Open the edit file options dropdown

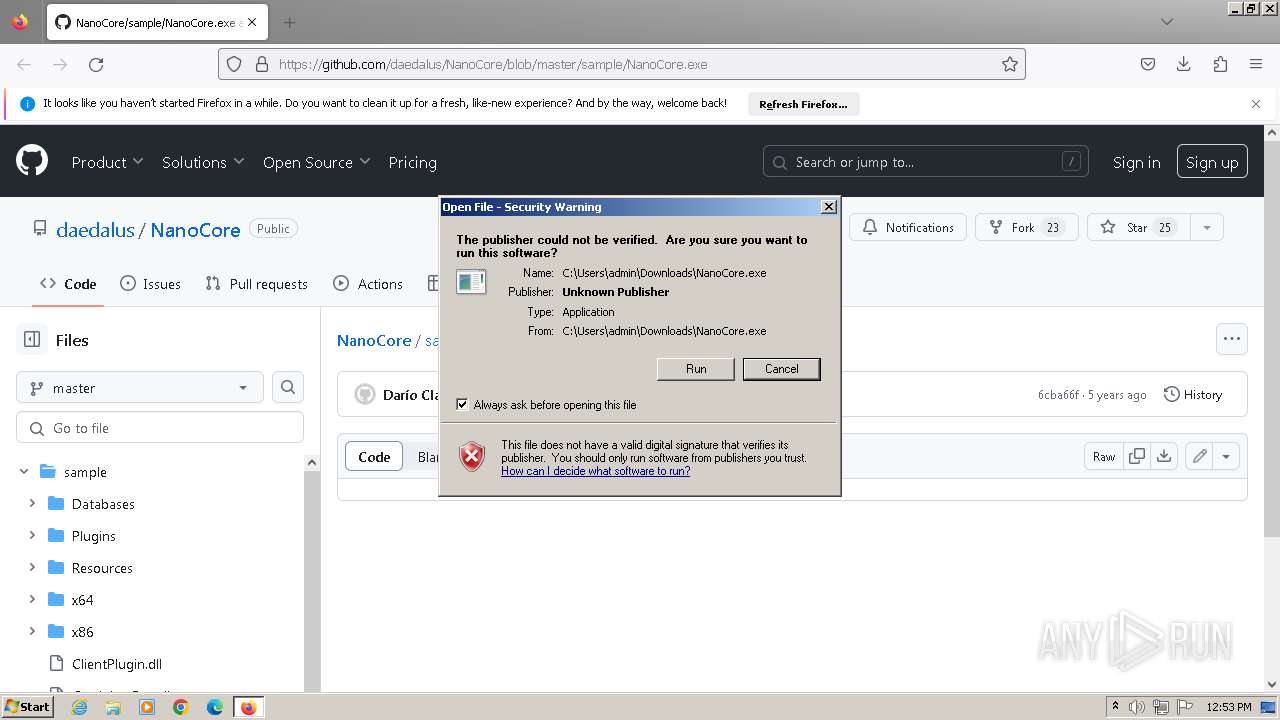pos(1226,456)
